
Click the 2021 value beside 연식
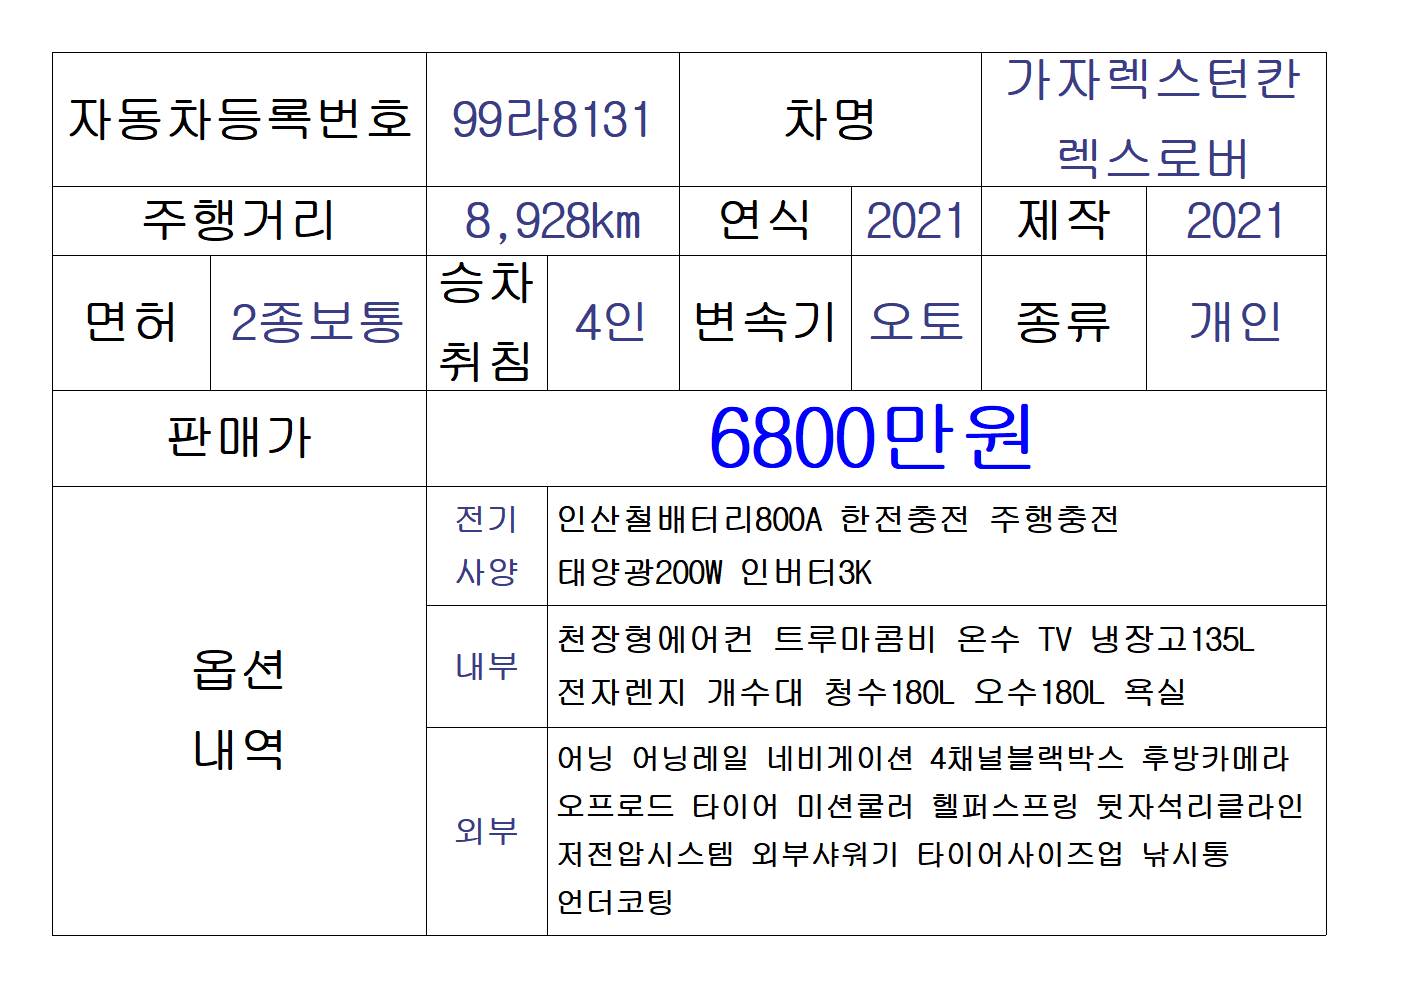(915, 221)
